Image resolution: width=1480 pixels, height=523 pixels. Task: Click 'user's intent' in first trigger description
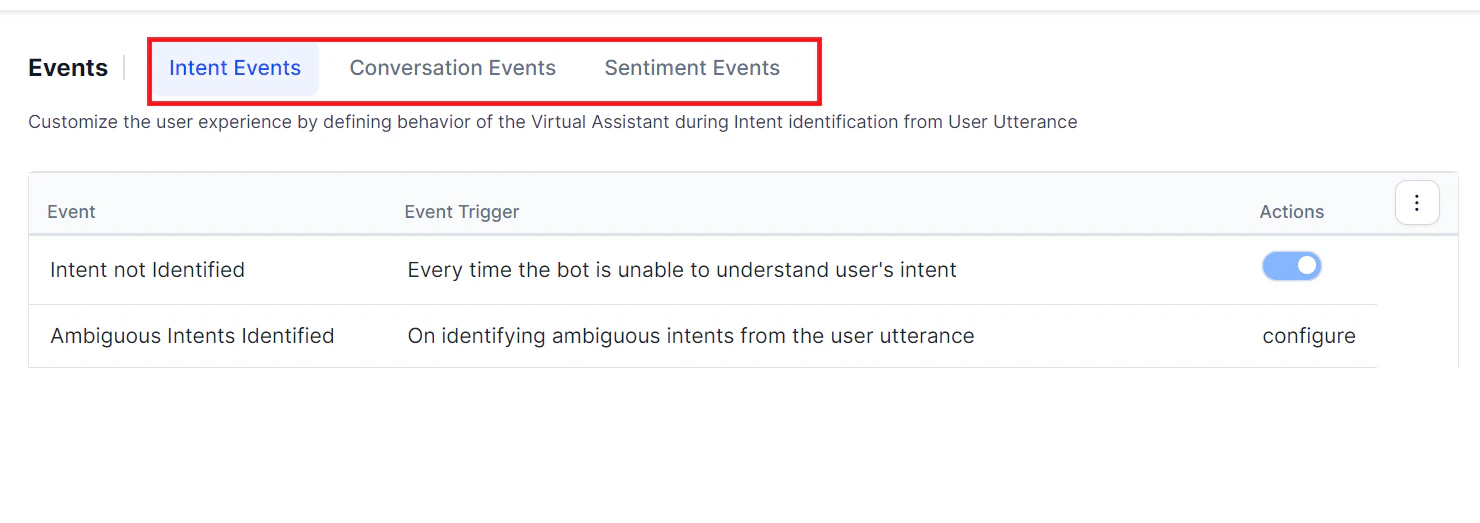[x=893, y=270]
